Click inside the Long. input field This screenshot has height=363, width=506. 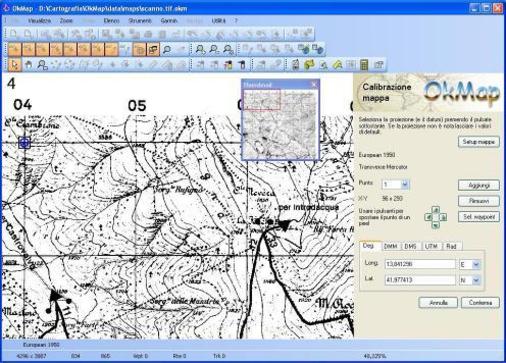420,264
